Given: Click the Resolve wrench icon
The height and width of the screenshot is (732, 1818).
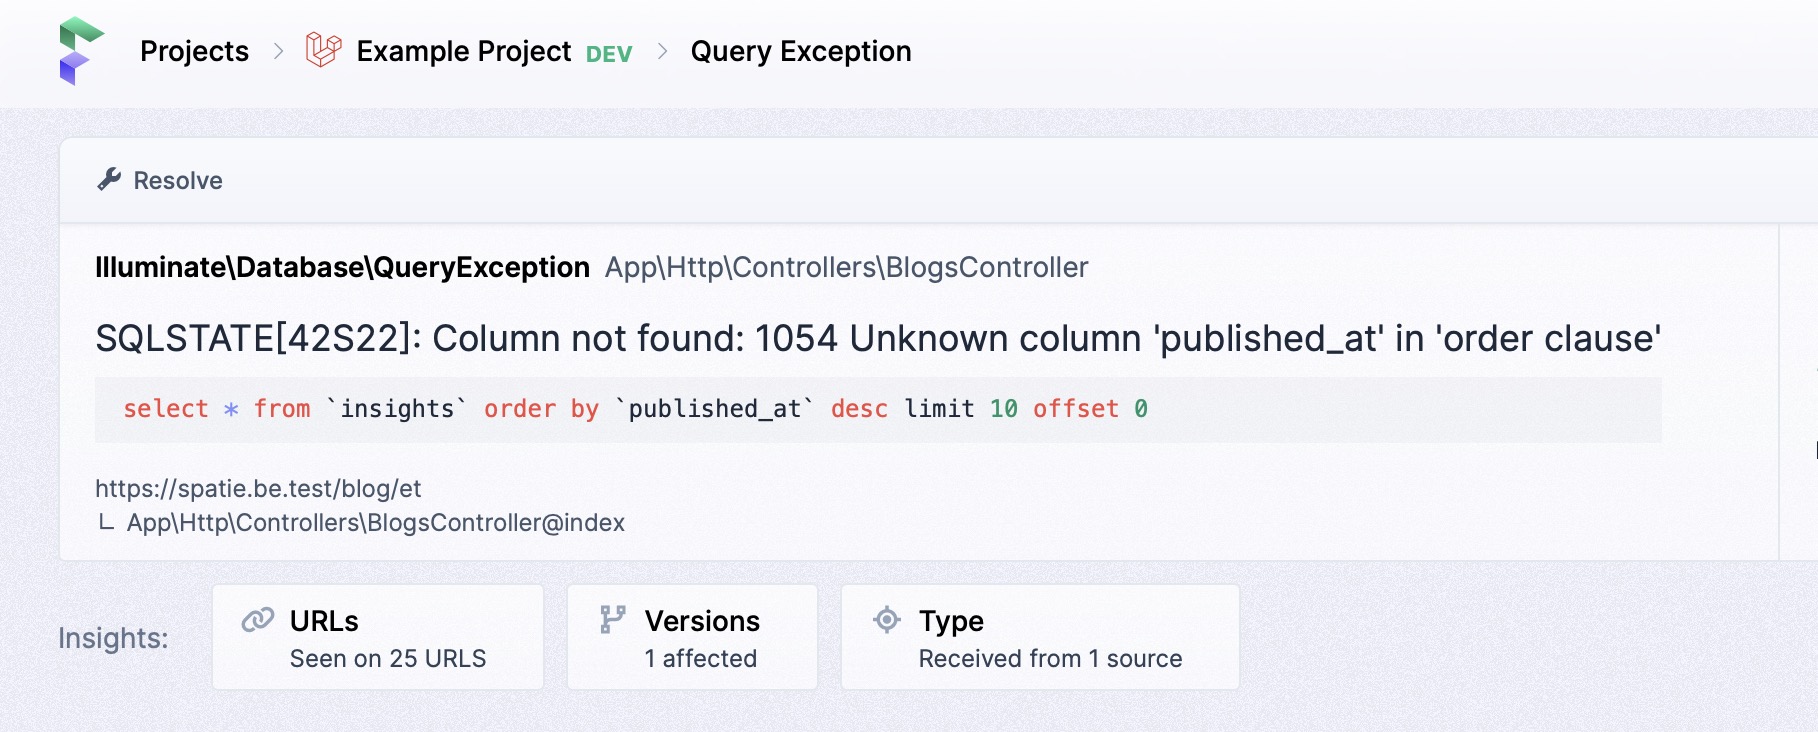Looking at the screenshot, I should [x=109, y=179].
